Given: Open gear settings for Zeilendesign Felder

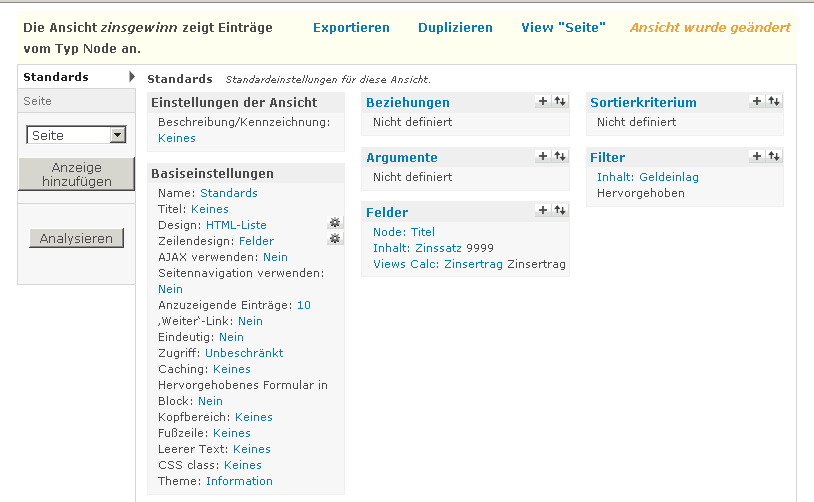Looking at the screenshot, I should coord(335,239).
